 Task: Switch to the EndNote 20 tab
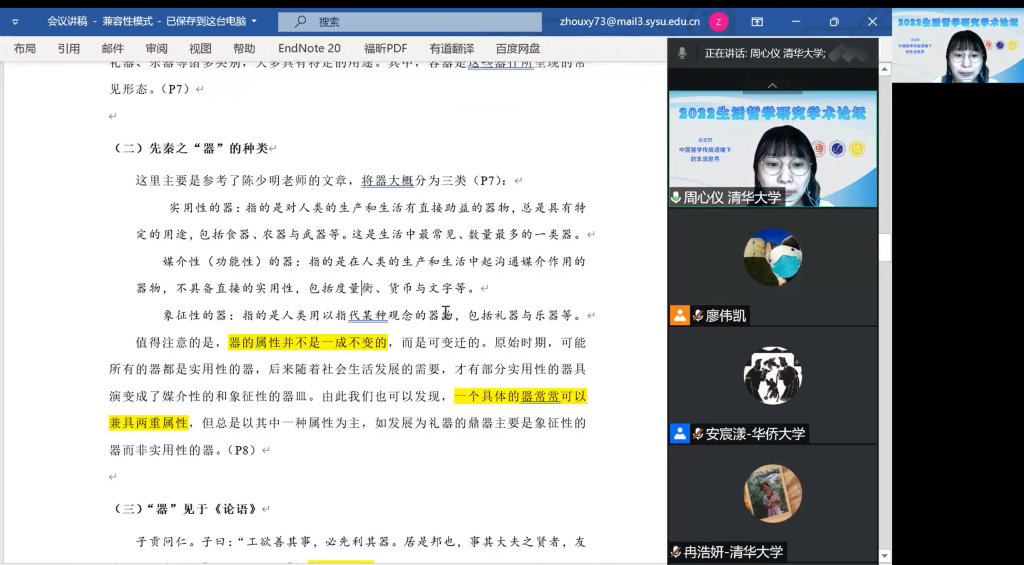tap(309, 48)
